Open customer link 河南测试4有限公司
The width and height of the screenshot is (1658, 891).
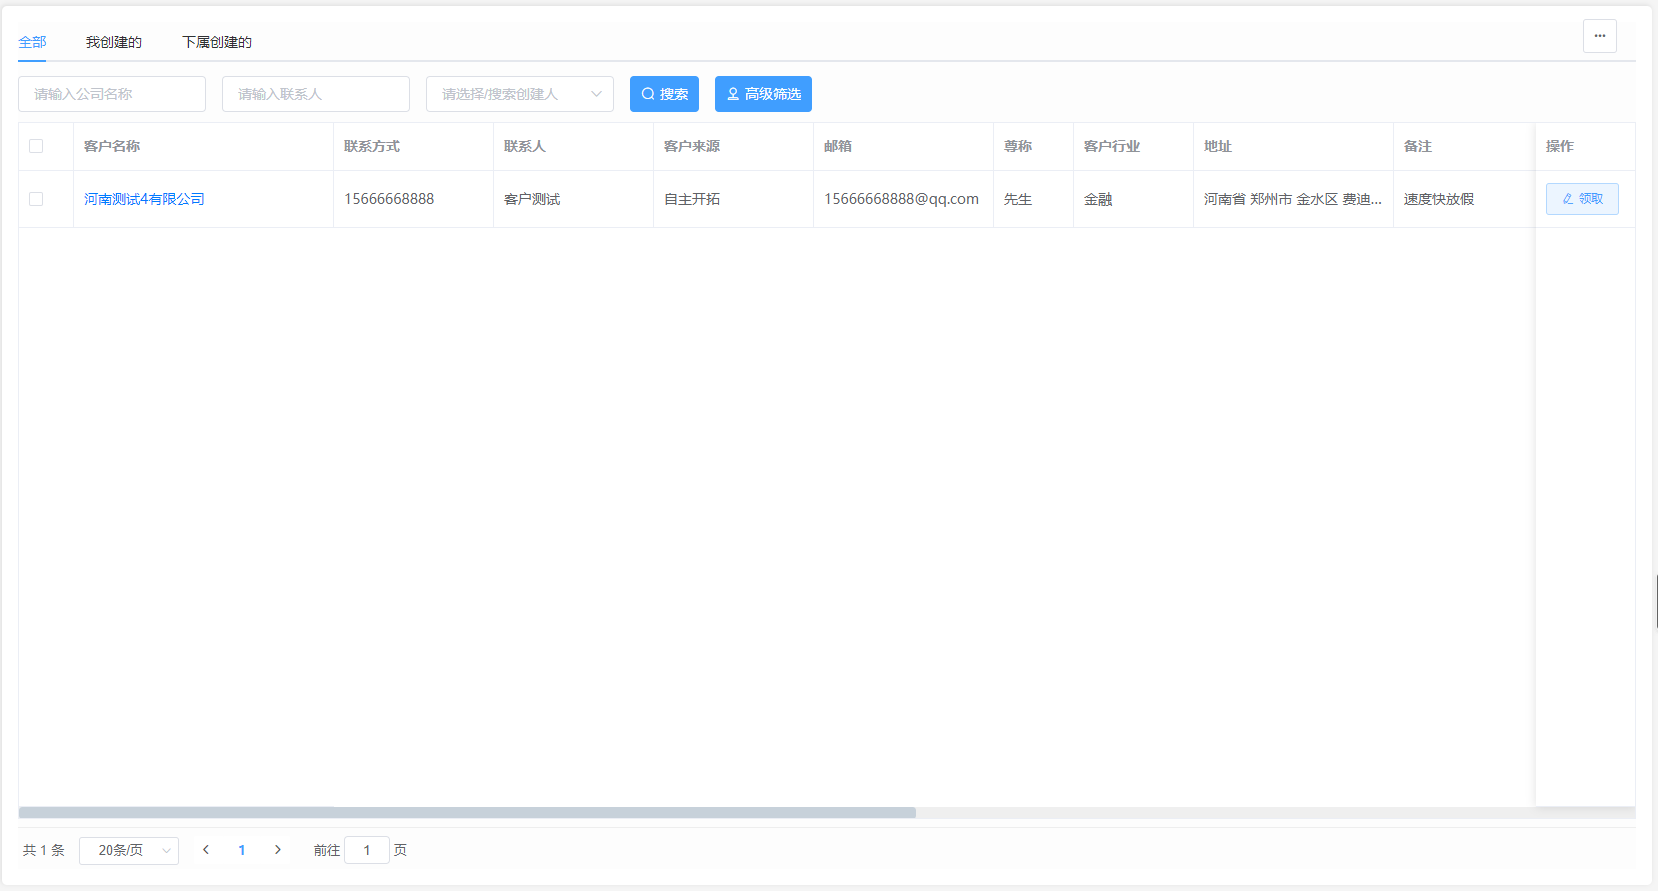point(144,199)
